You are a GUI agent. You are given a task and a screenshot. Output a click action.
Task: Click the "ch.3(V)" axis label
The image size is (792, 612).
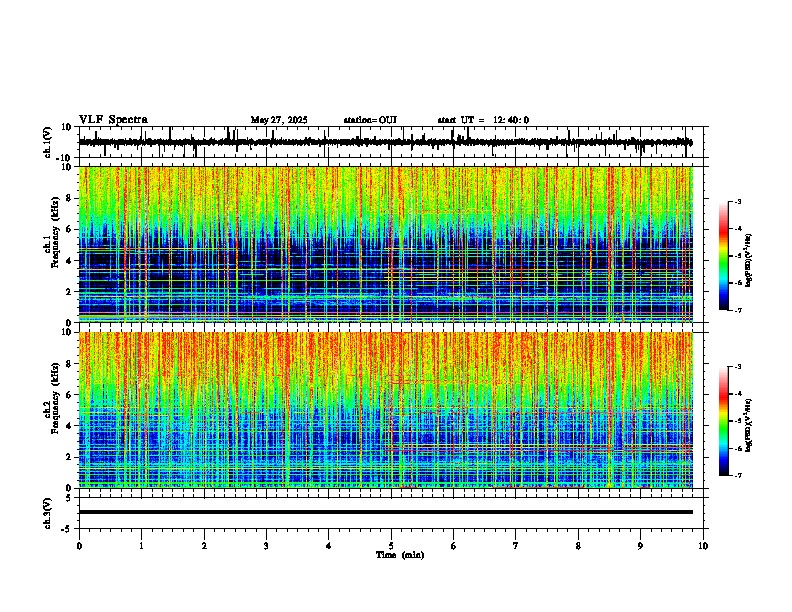click(x=48, y=513)
